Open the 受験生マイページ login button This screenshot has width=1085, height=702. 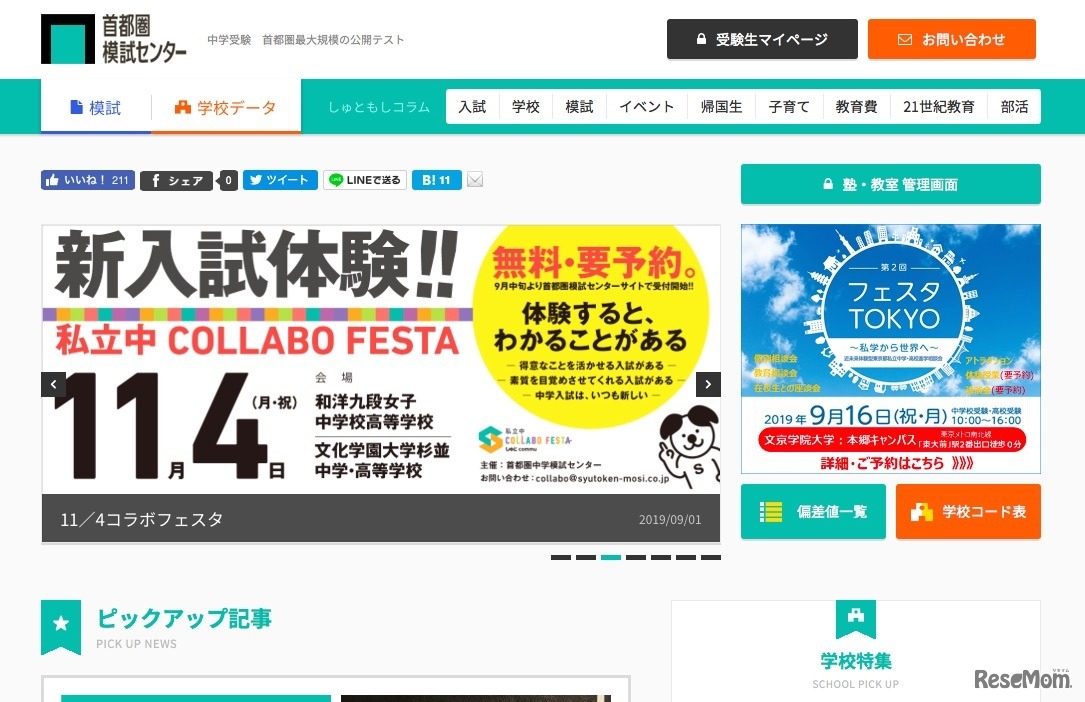click(762, 39)
